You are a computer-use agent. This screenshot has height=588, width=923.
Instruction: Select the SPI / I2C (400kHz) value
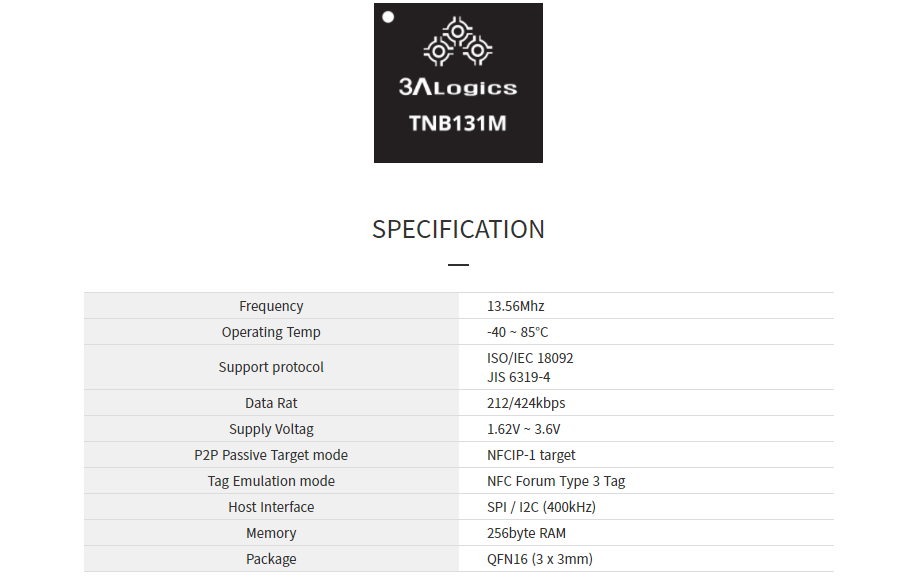[x=541, y=507]
